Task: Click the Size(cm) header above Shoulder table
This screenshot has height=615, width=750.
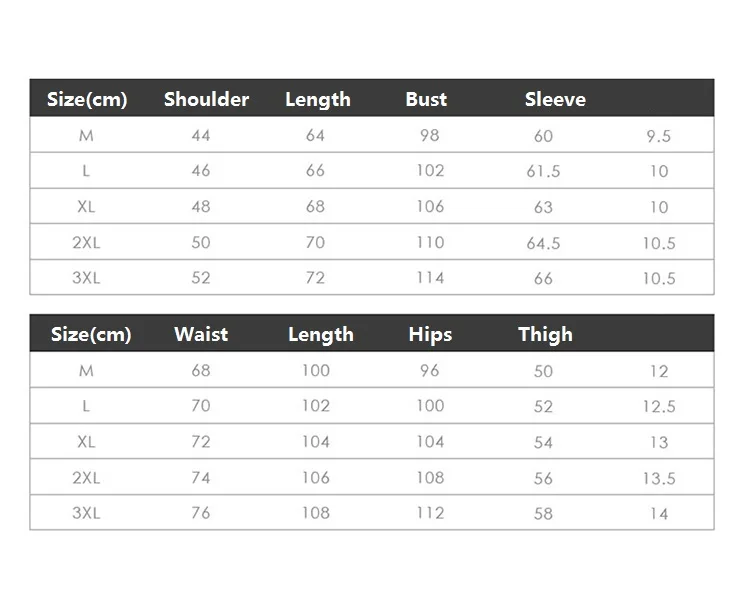Action: (x=88, y=99)
